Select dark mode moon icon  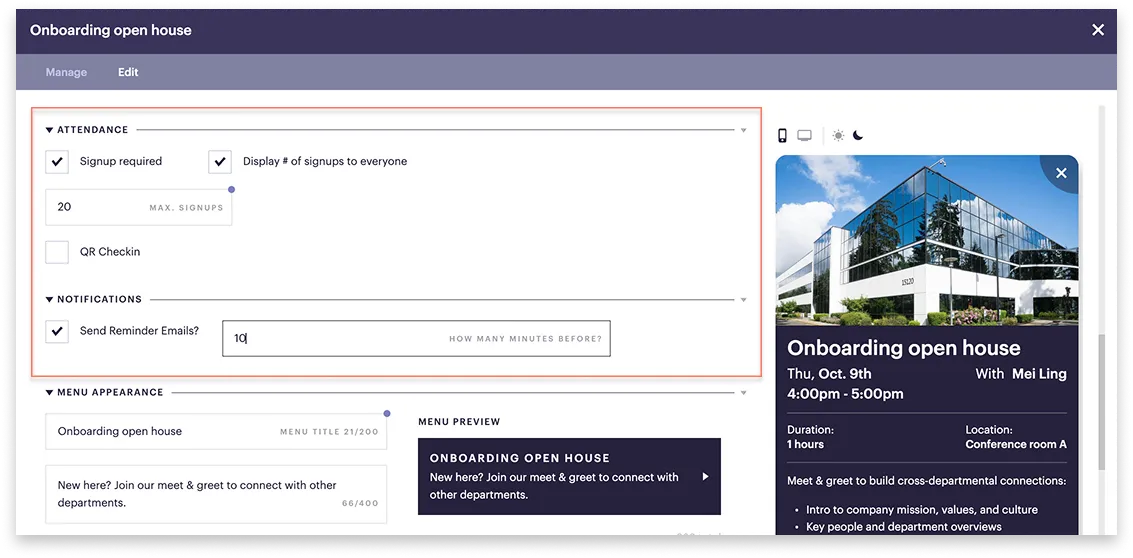858,135
